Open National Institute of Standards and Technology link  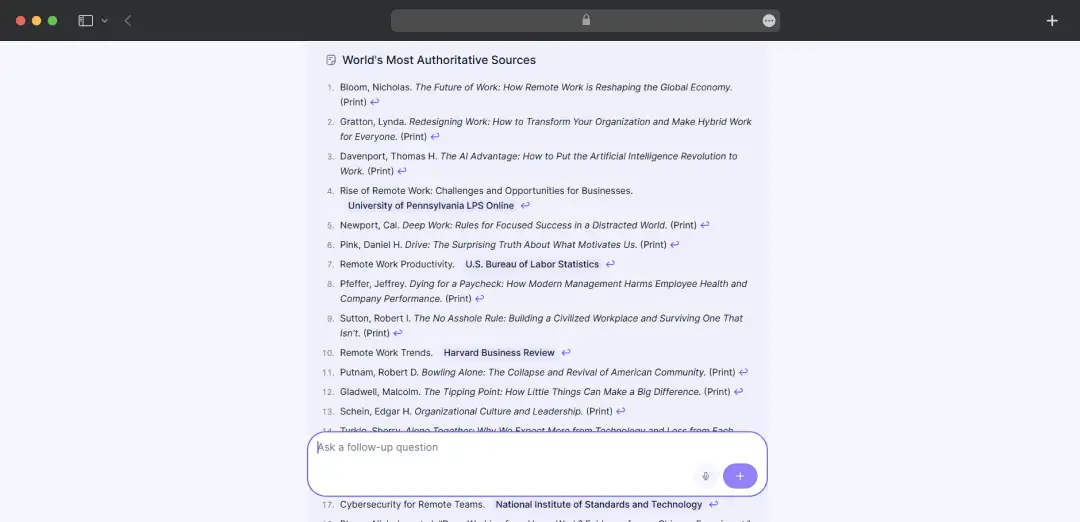[599, 504]
